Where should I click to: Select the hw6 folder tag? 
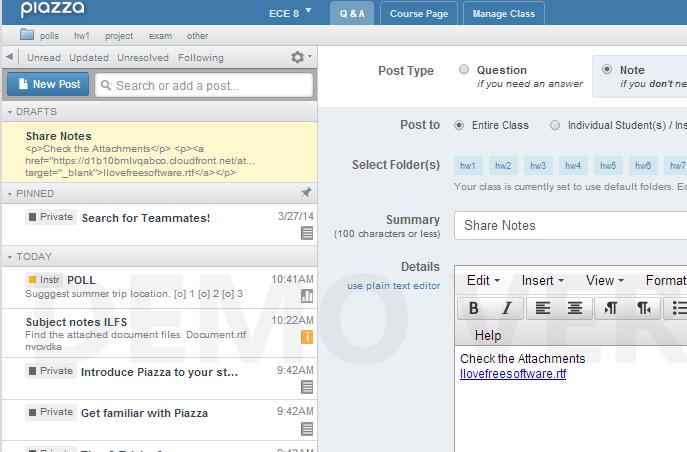pos(643,166)
